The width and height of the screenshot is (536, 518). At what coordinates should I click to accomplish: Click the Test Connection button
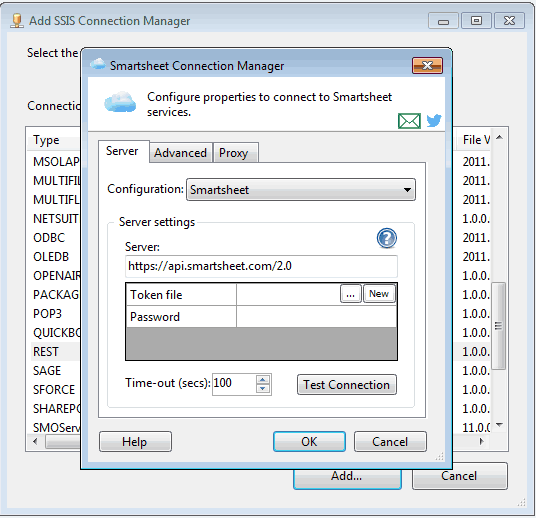[347, 385]
